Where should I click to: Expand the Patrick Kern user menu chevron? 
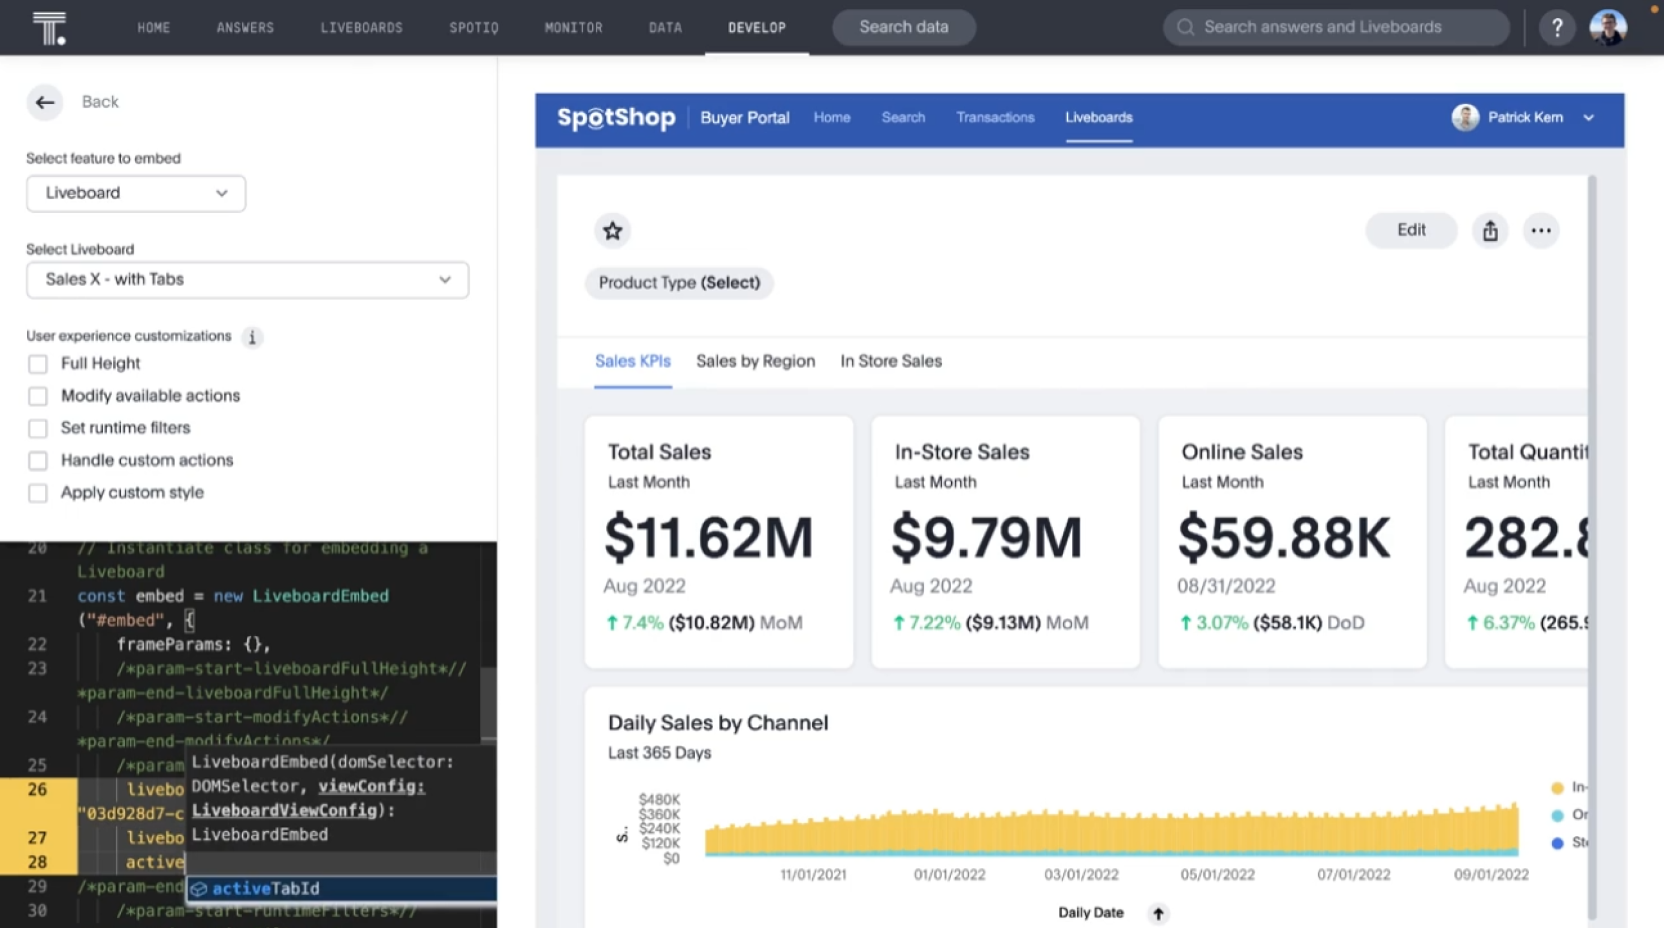1588,118
